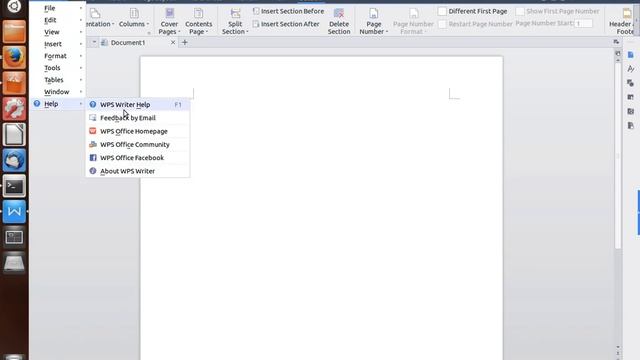Expand the Tools submenu
Viewport: 640px width, 360px height.
tap(58, 68)
